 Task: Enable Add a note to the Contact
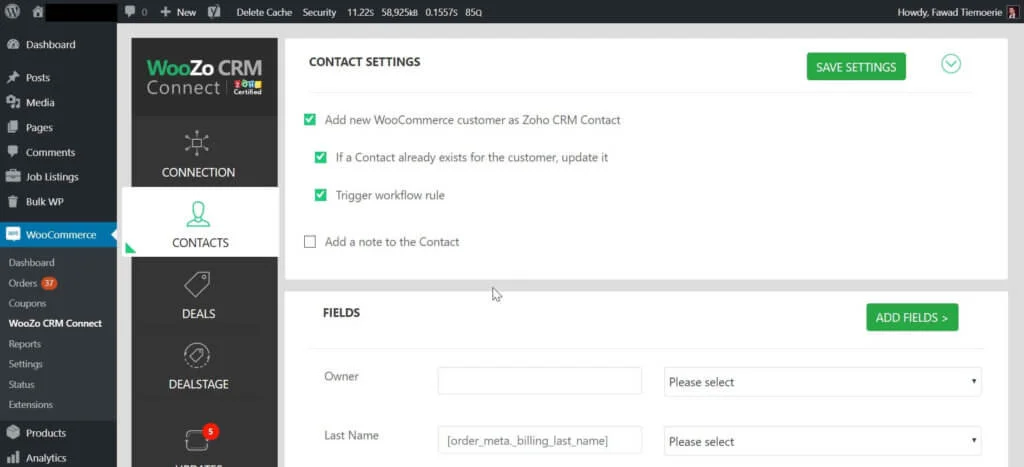point(310,241)
